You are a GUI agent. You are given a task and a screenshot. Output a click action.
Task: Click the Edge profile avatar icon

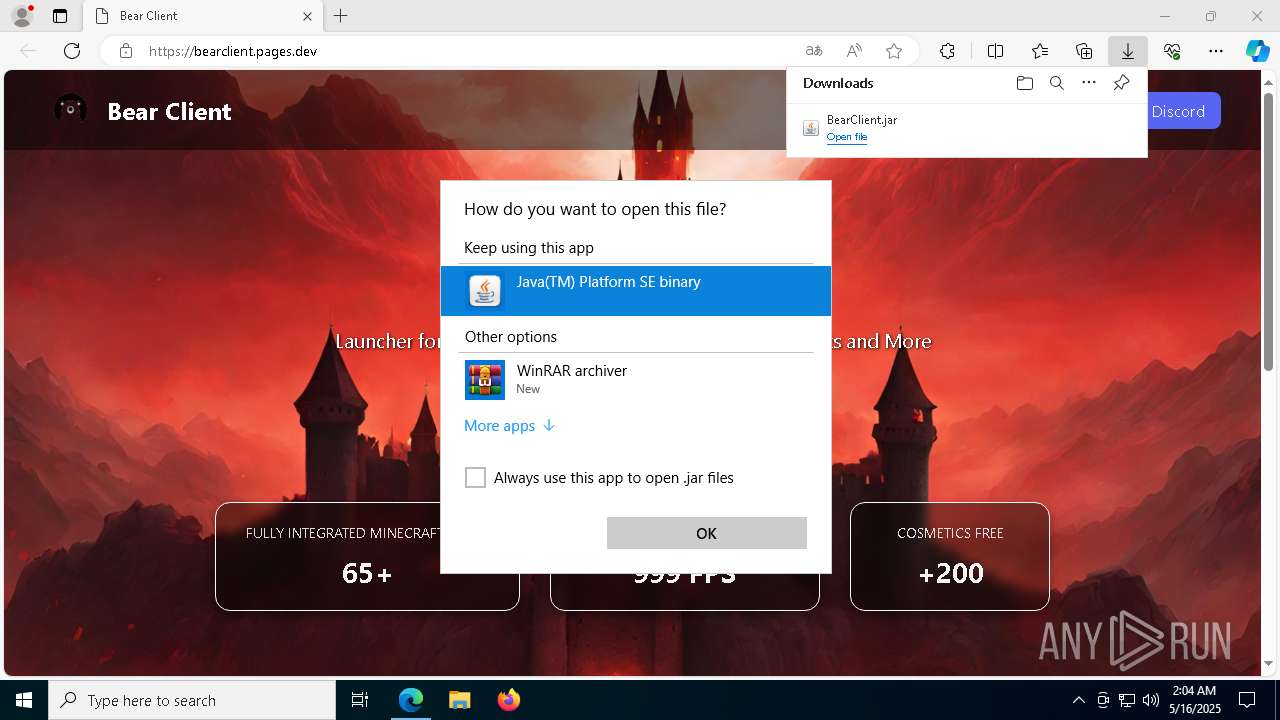(21, 16)
